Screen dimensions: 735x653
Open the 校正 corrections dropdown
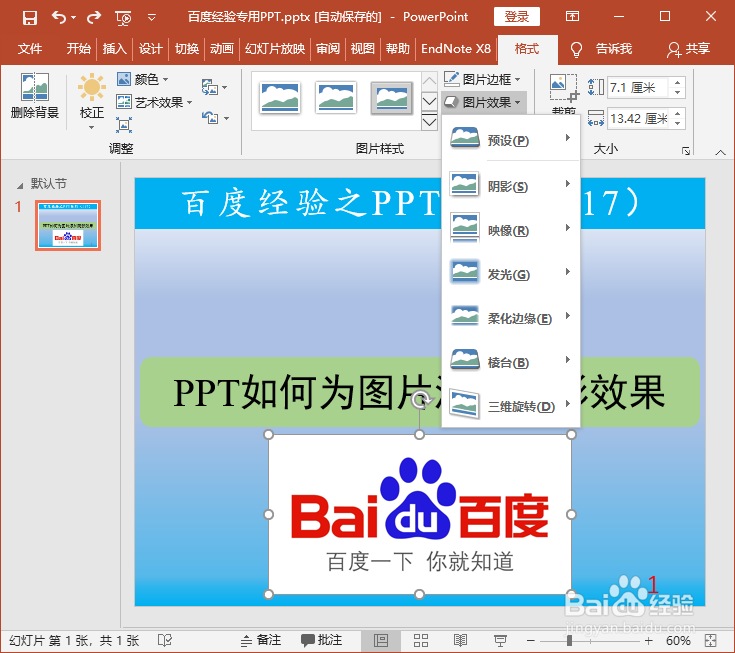coord(92,101)
